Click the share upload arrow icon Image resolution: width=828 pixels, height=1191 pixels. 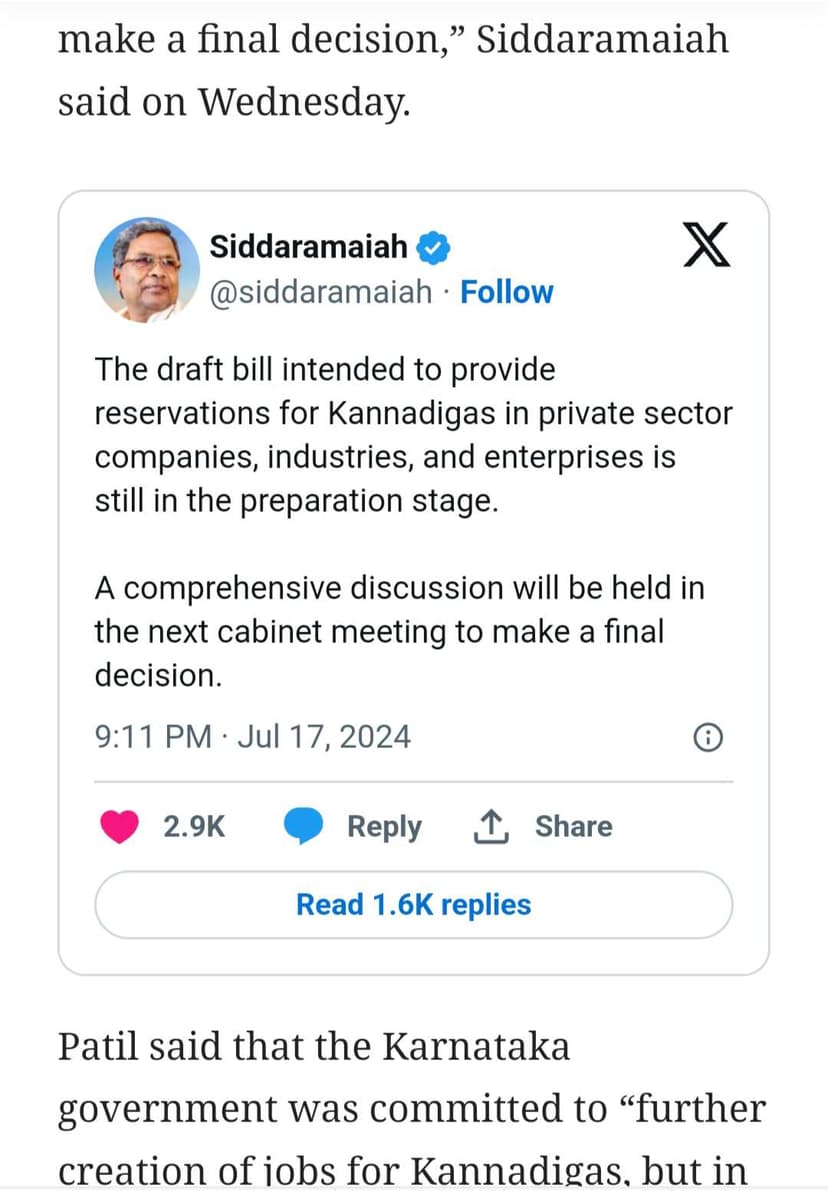coord(490,827)
